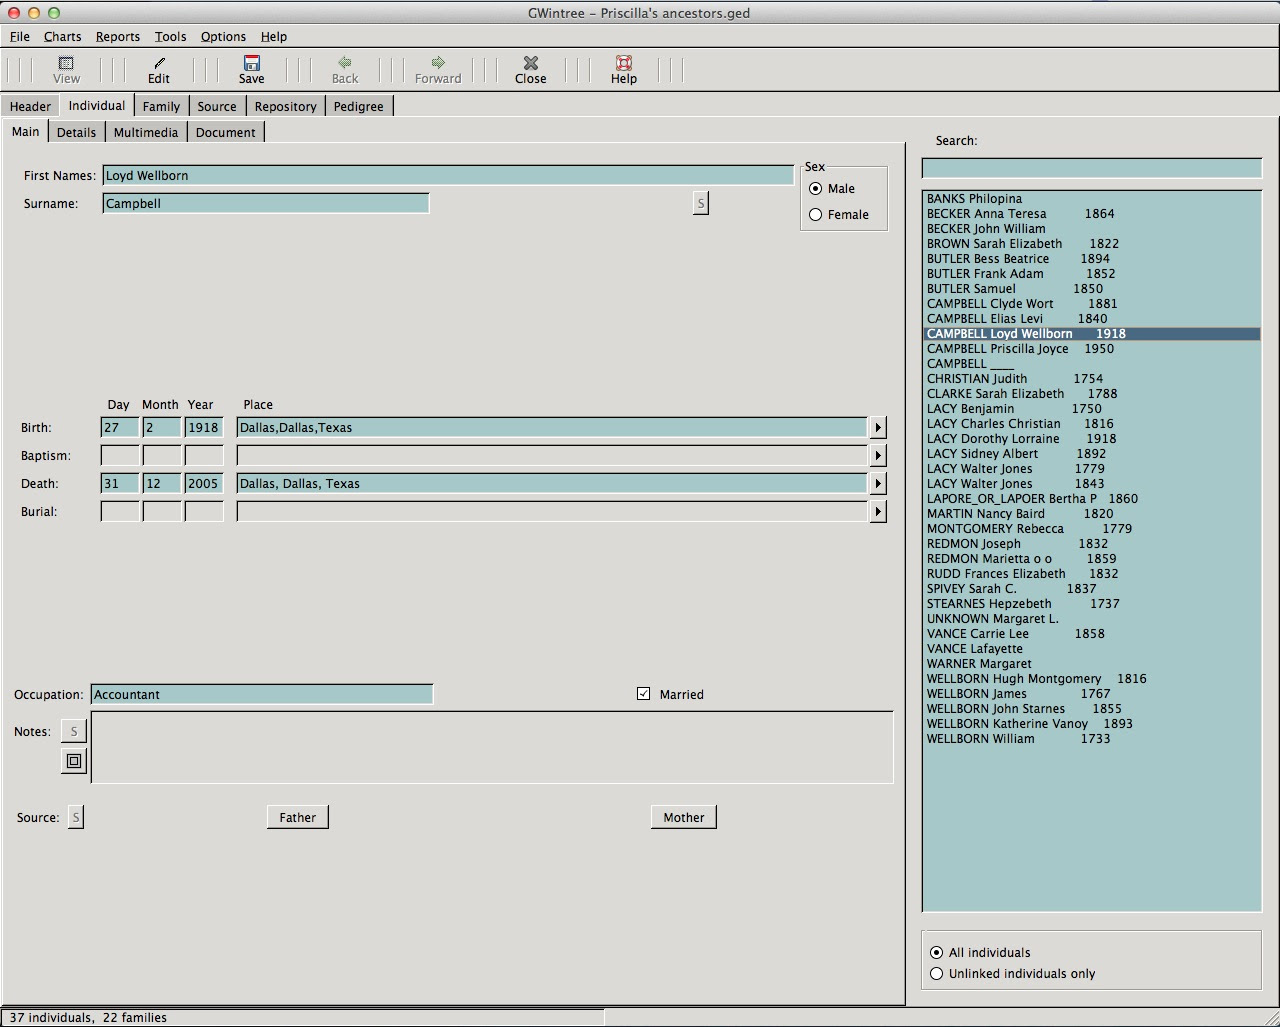Expand the Birth place arrow button

(x=878, y=428)
